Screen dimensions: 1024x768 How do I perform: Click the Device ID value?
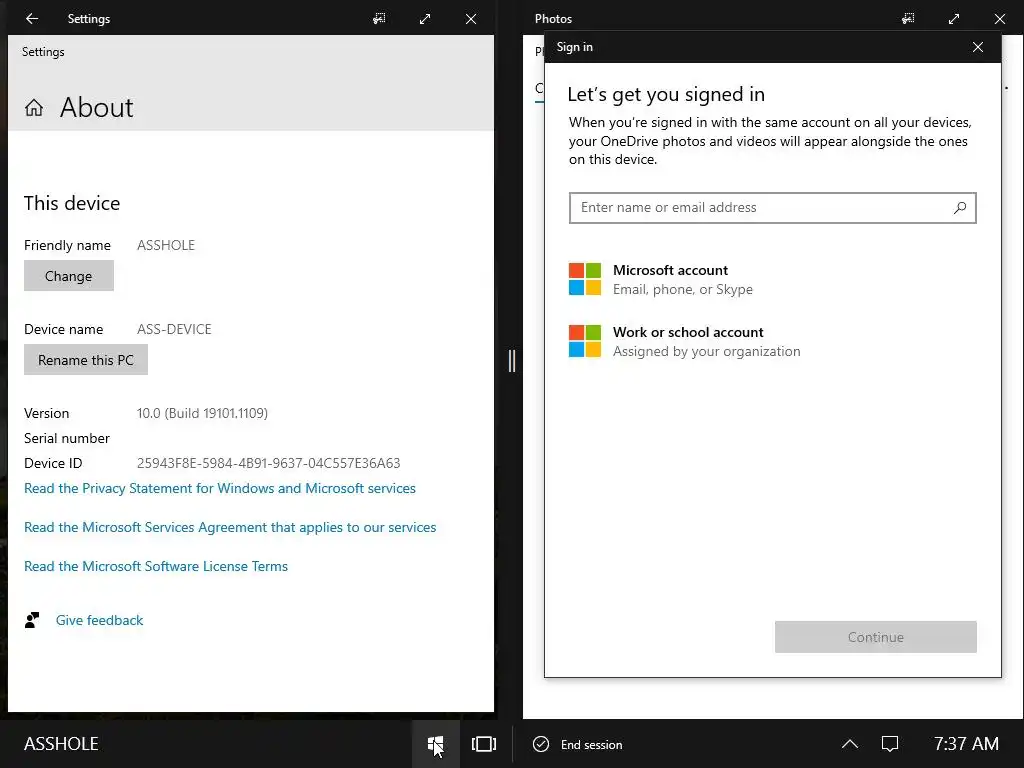(x=268, y=463)
